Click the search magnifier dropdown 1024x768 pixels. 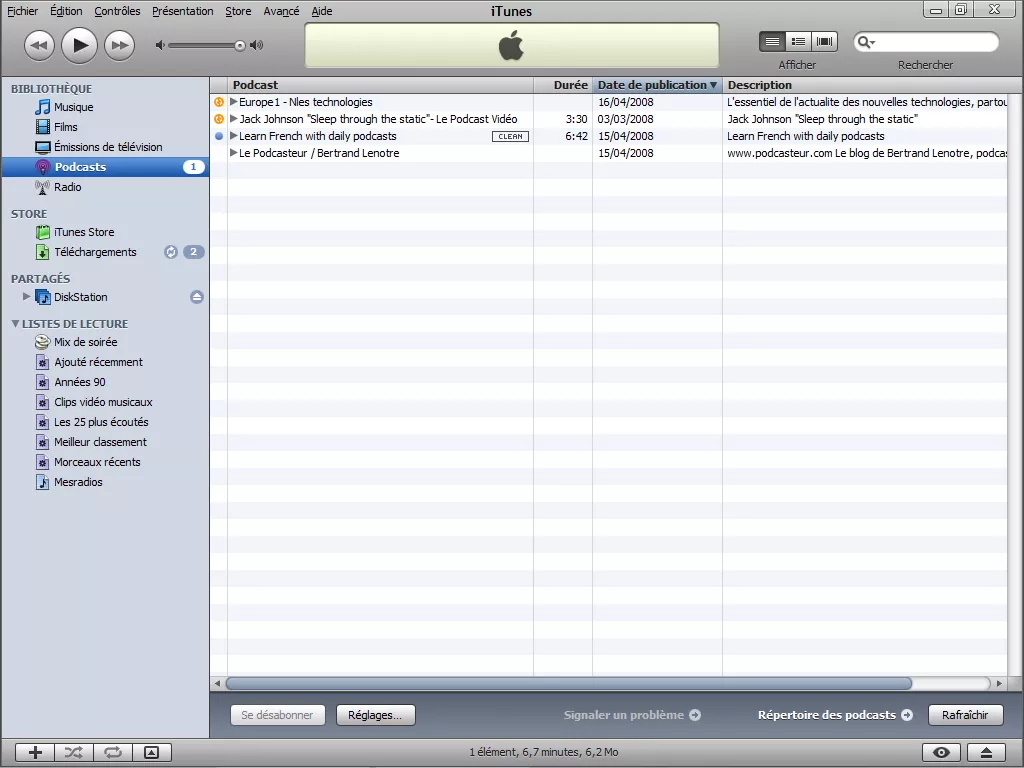pyautogui.click(x=866, y=42)
